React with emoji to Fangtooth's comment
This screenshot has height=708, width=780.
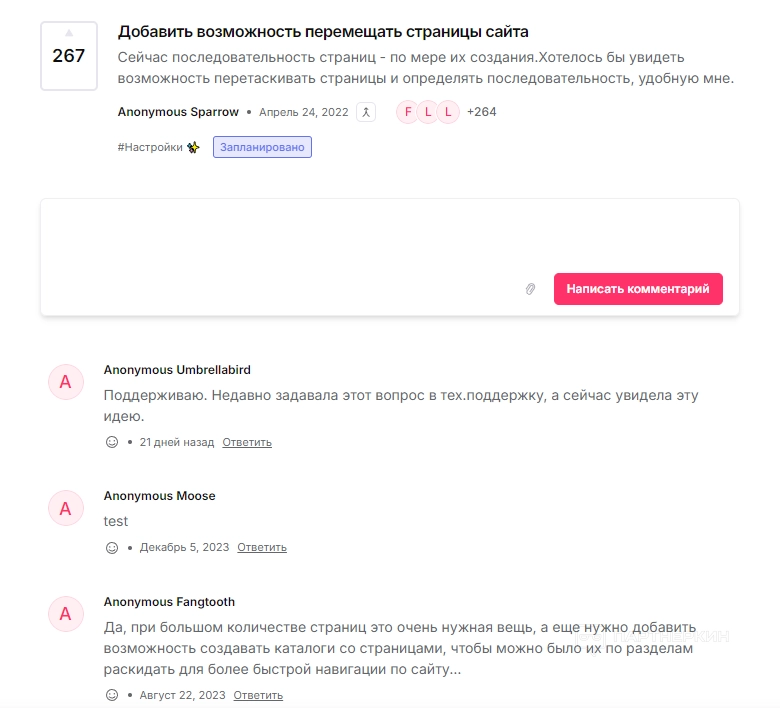(112, 695)
